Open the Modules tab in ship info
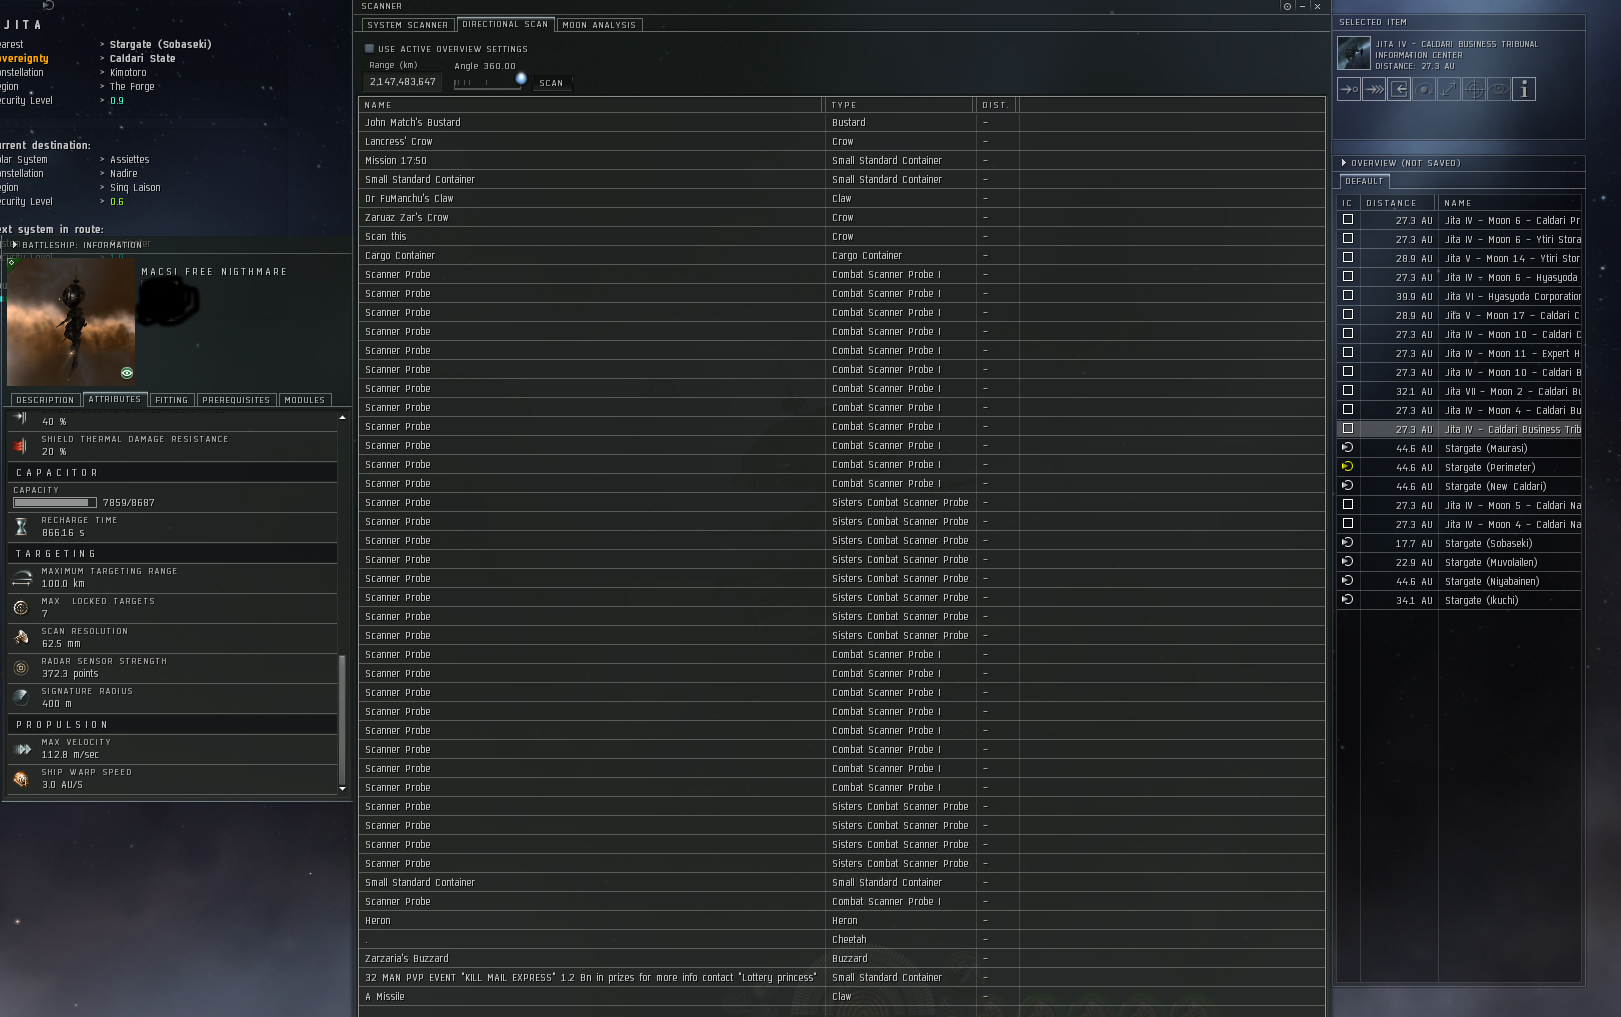Image resolution: width=1621 pixels, height=1017 pixels. pyautogui.click(x=305, y=400)
